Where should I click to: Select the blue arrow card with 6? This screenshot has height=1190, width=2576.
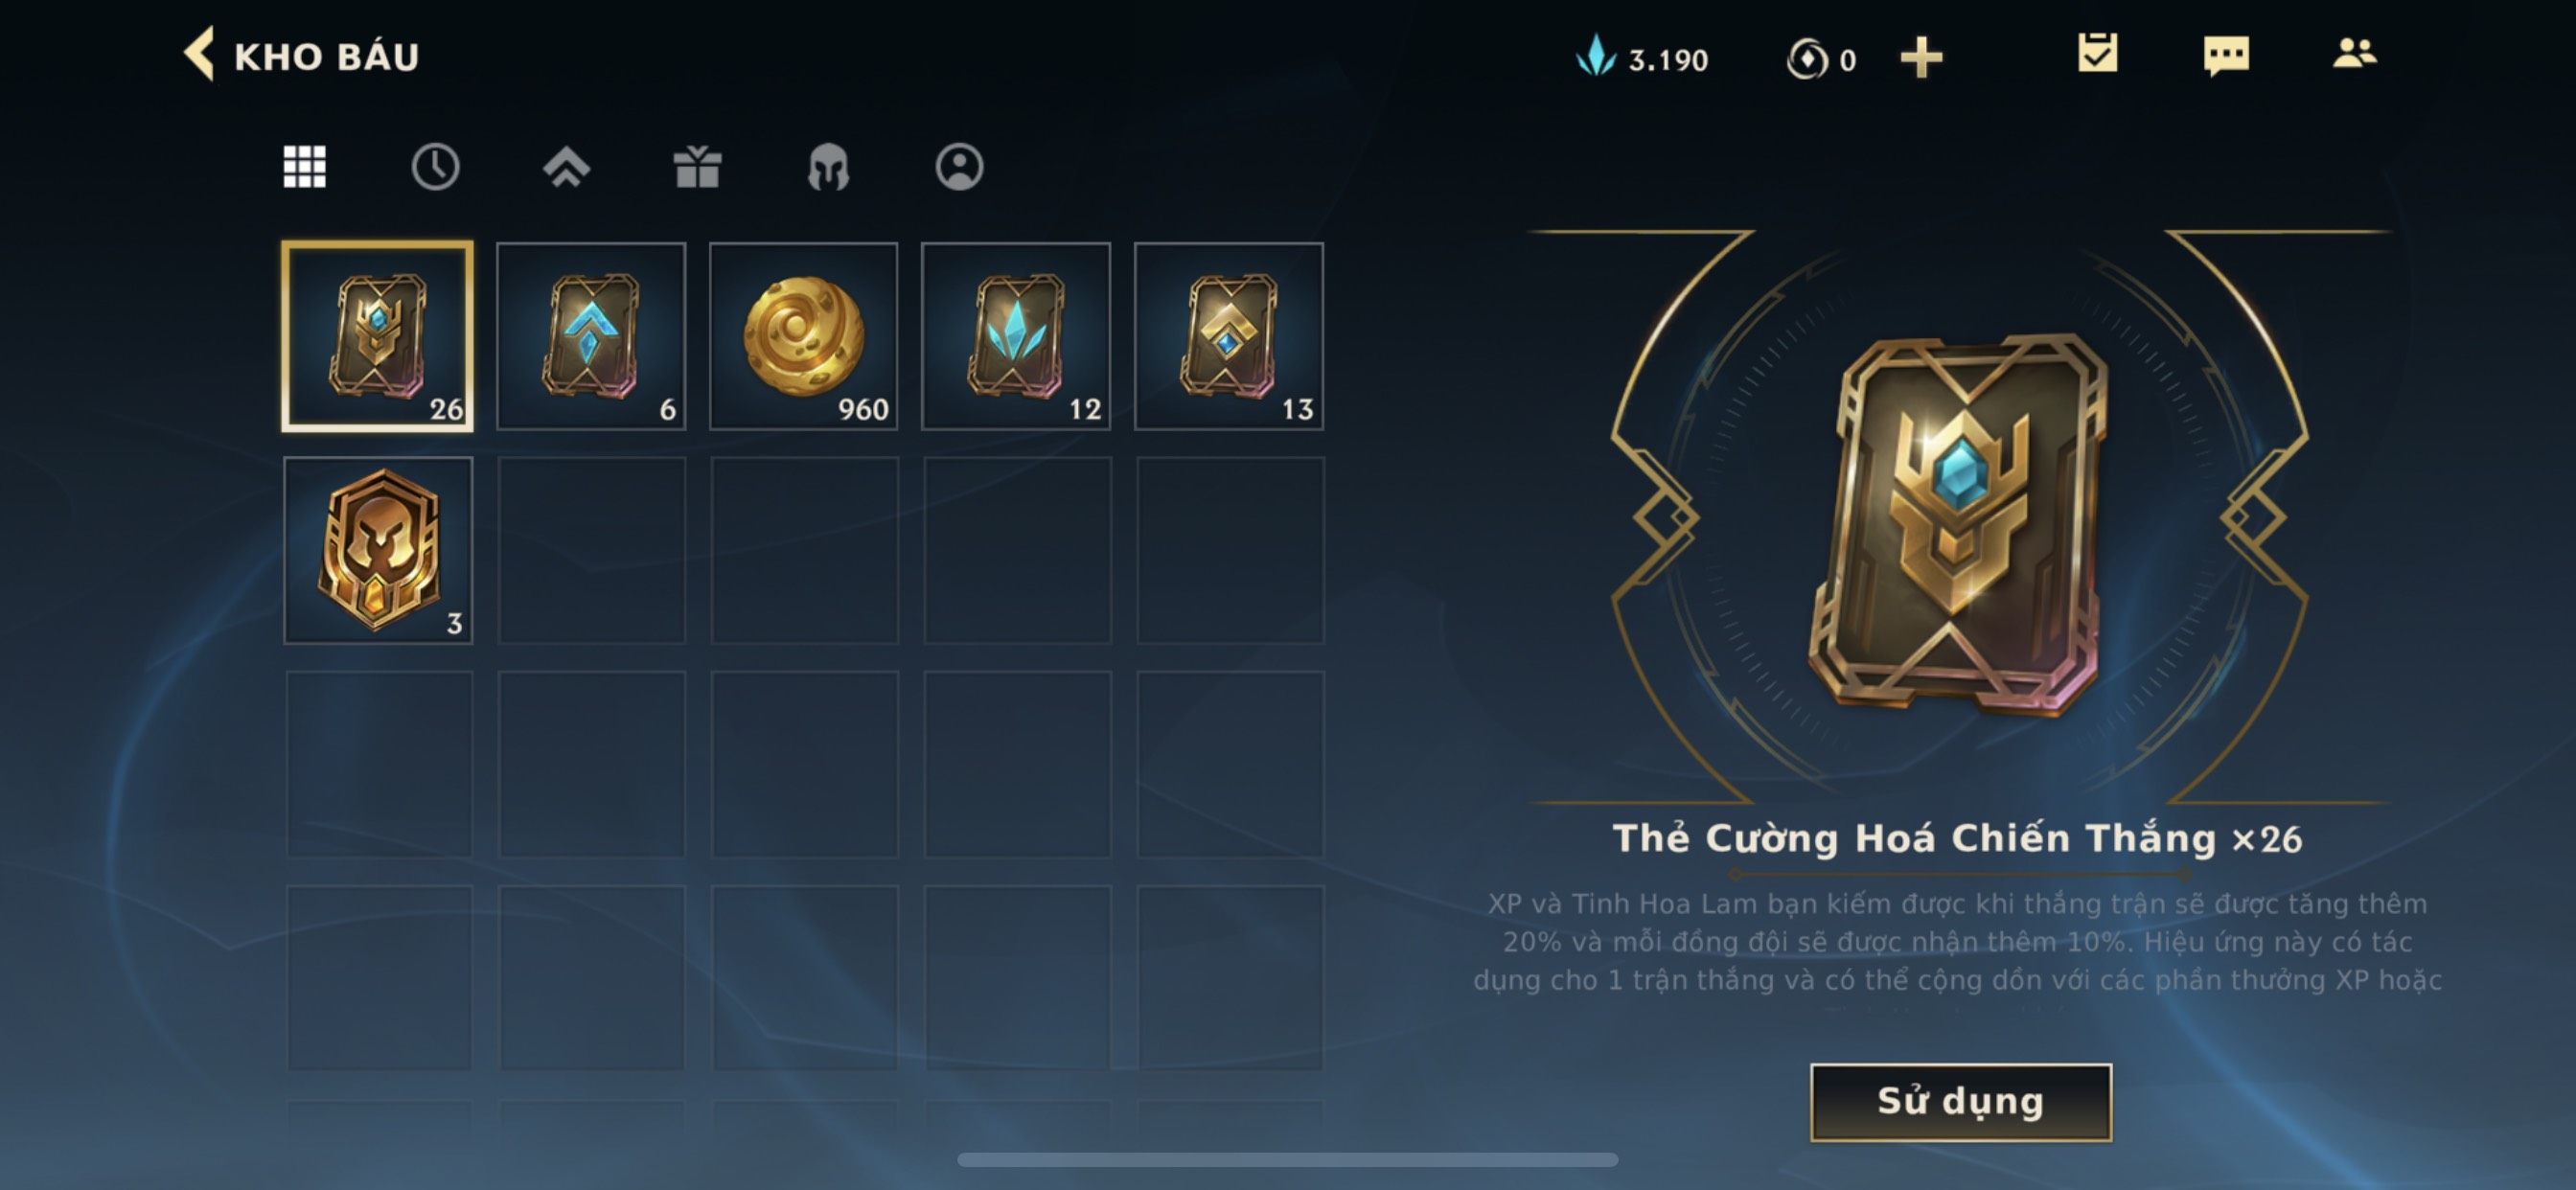click(591, 336)
